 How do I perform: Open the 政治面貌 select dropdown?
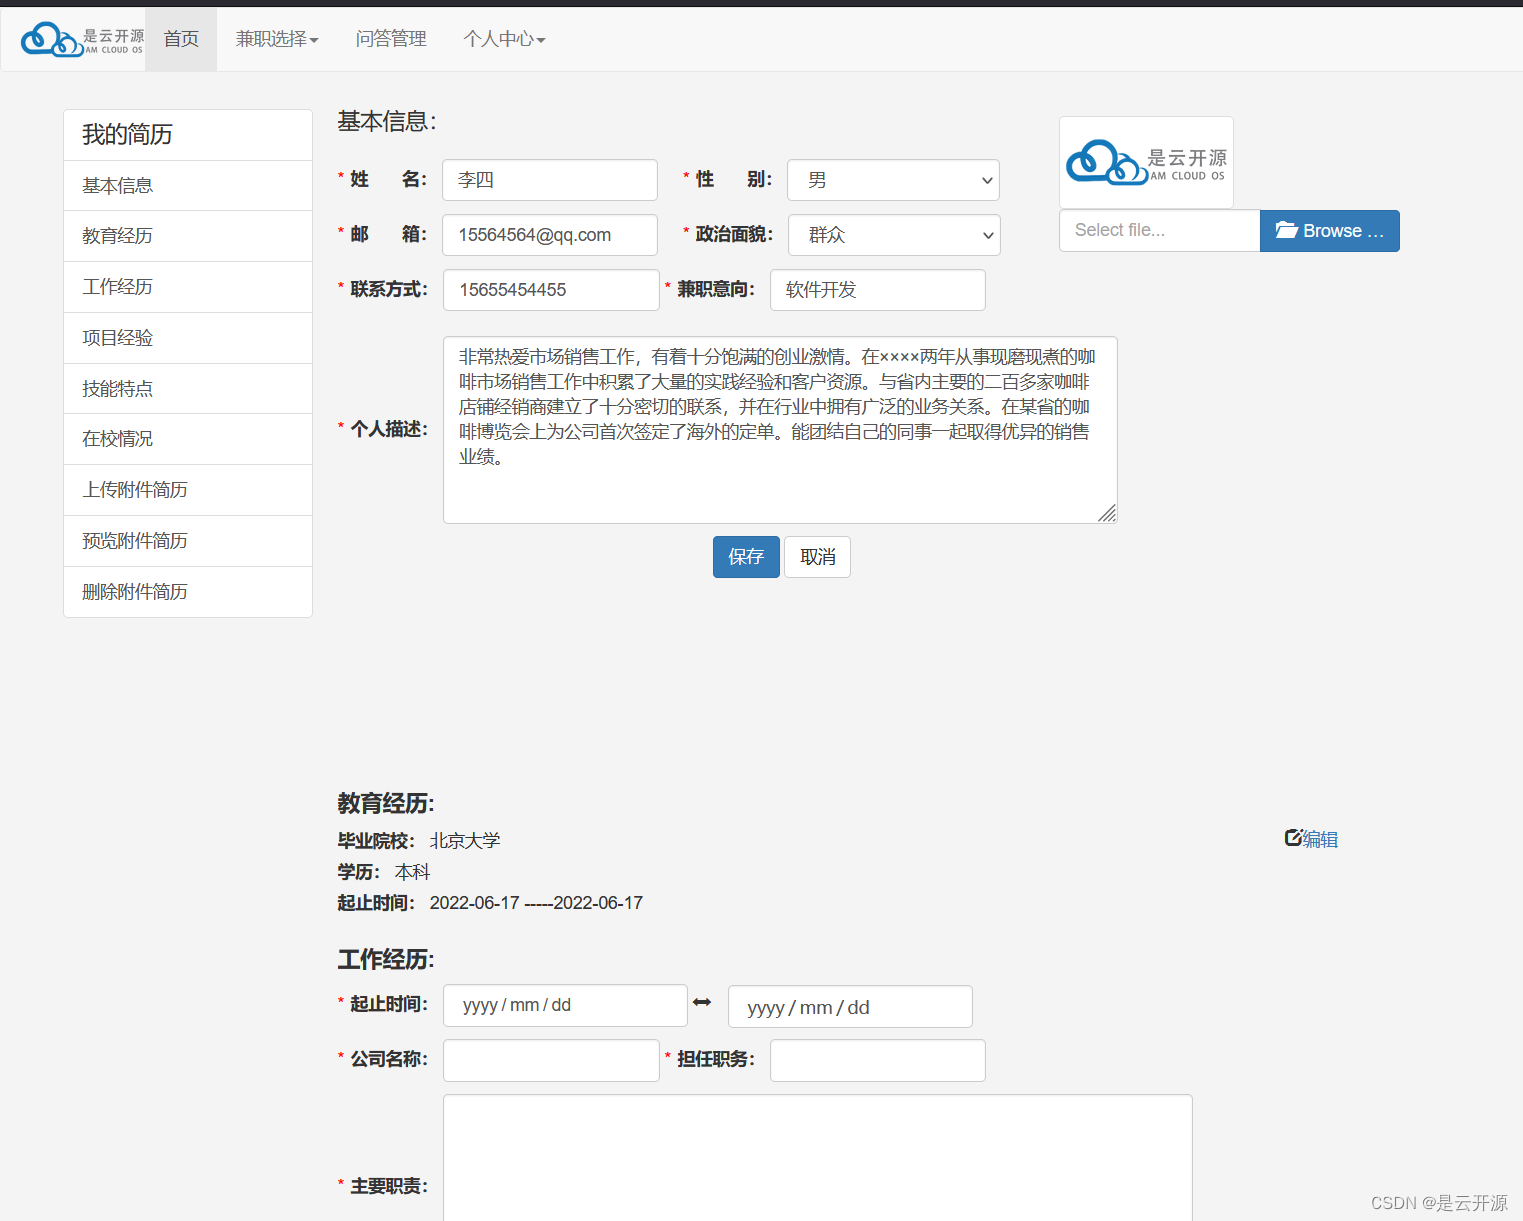pos(894,235)
